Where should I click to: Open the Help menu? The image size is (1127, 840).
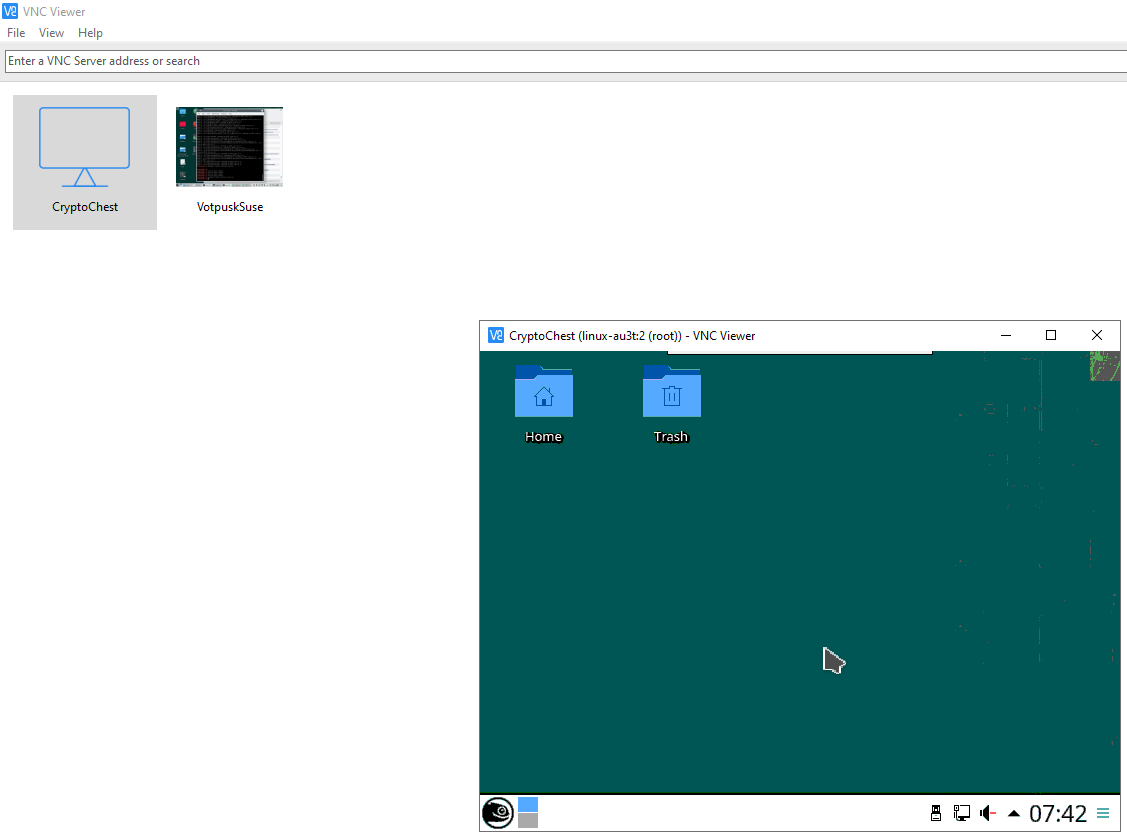[91, 33]
